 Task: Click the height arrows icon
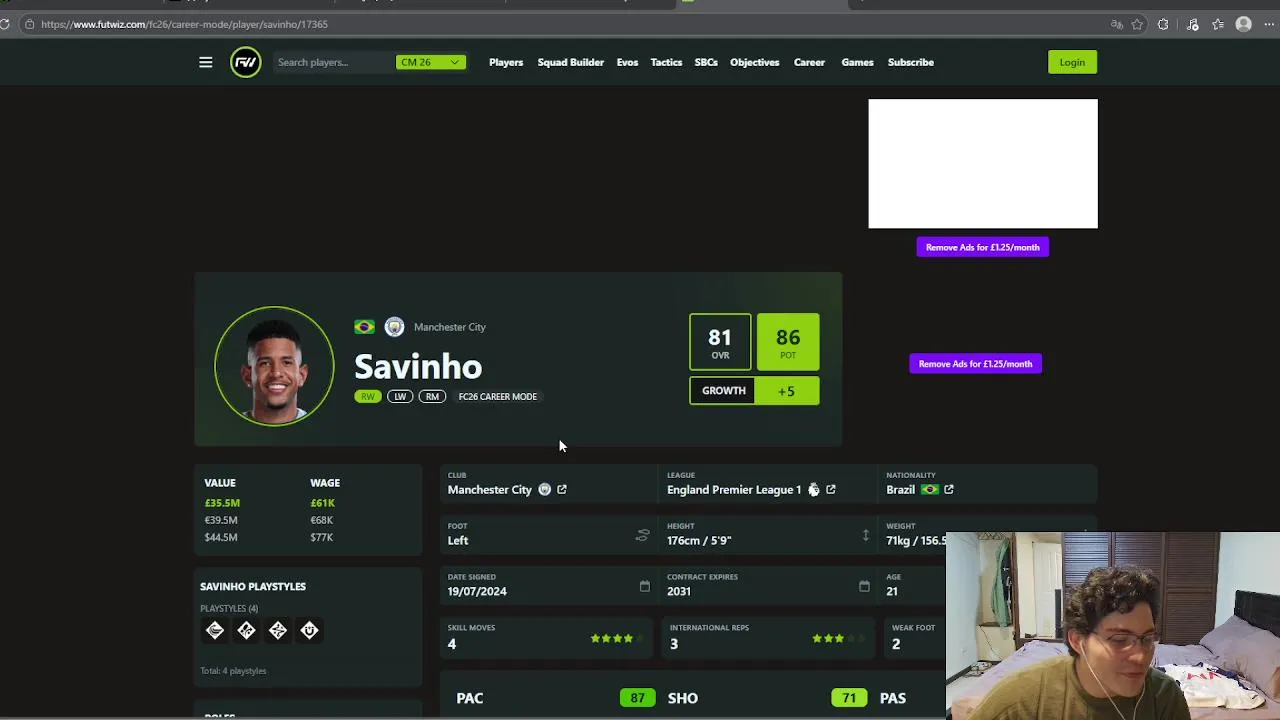pyautogui.click(x=866, y=535)
